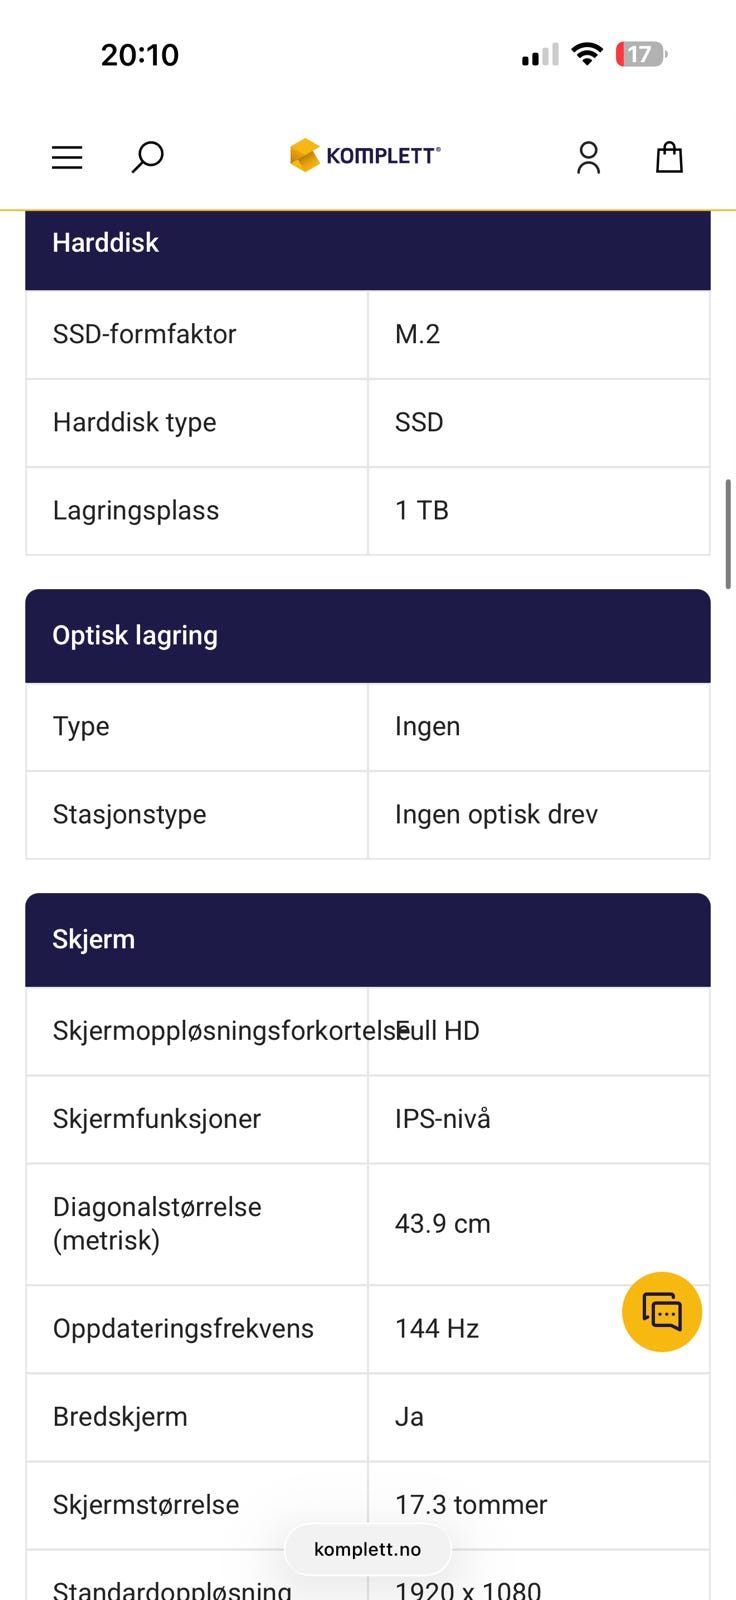Tap the Skjermfunksjoner IPS-nivå value
The image size is (736, 1600).
[x=443, y=1119]
